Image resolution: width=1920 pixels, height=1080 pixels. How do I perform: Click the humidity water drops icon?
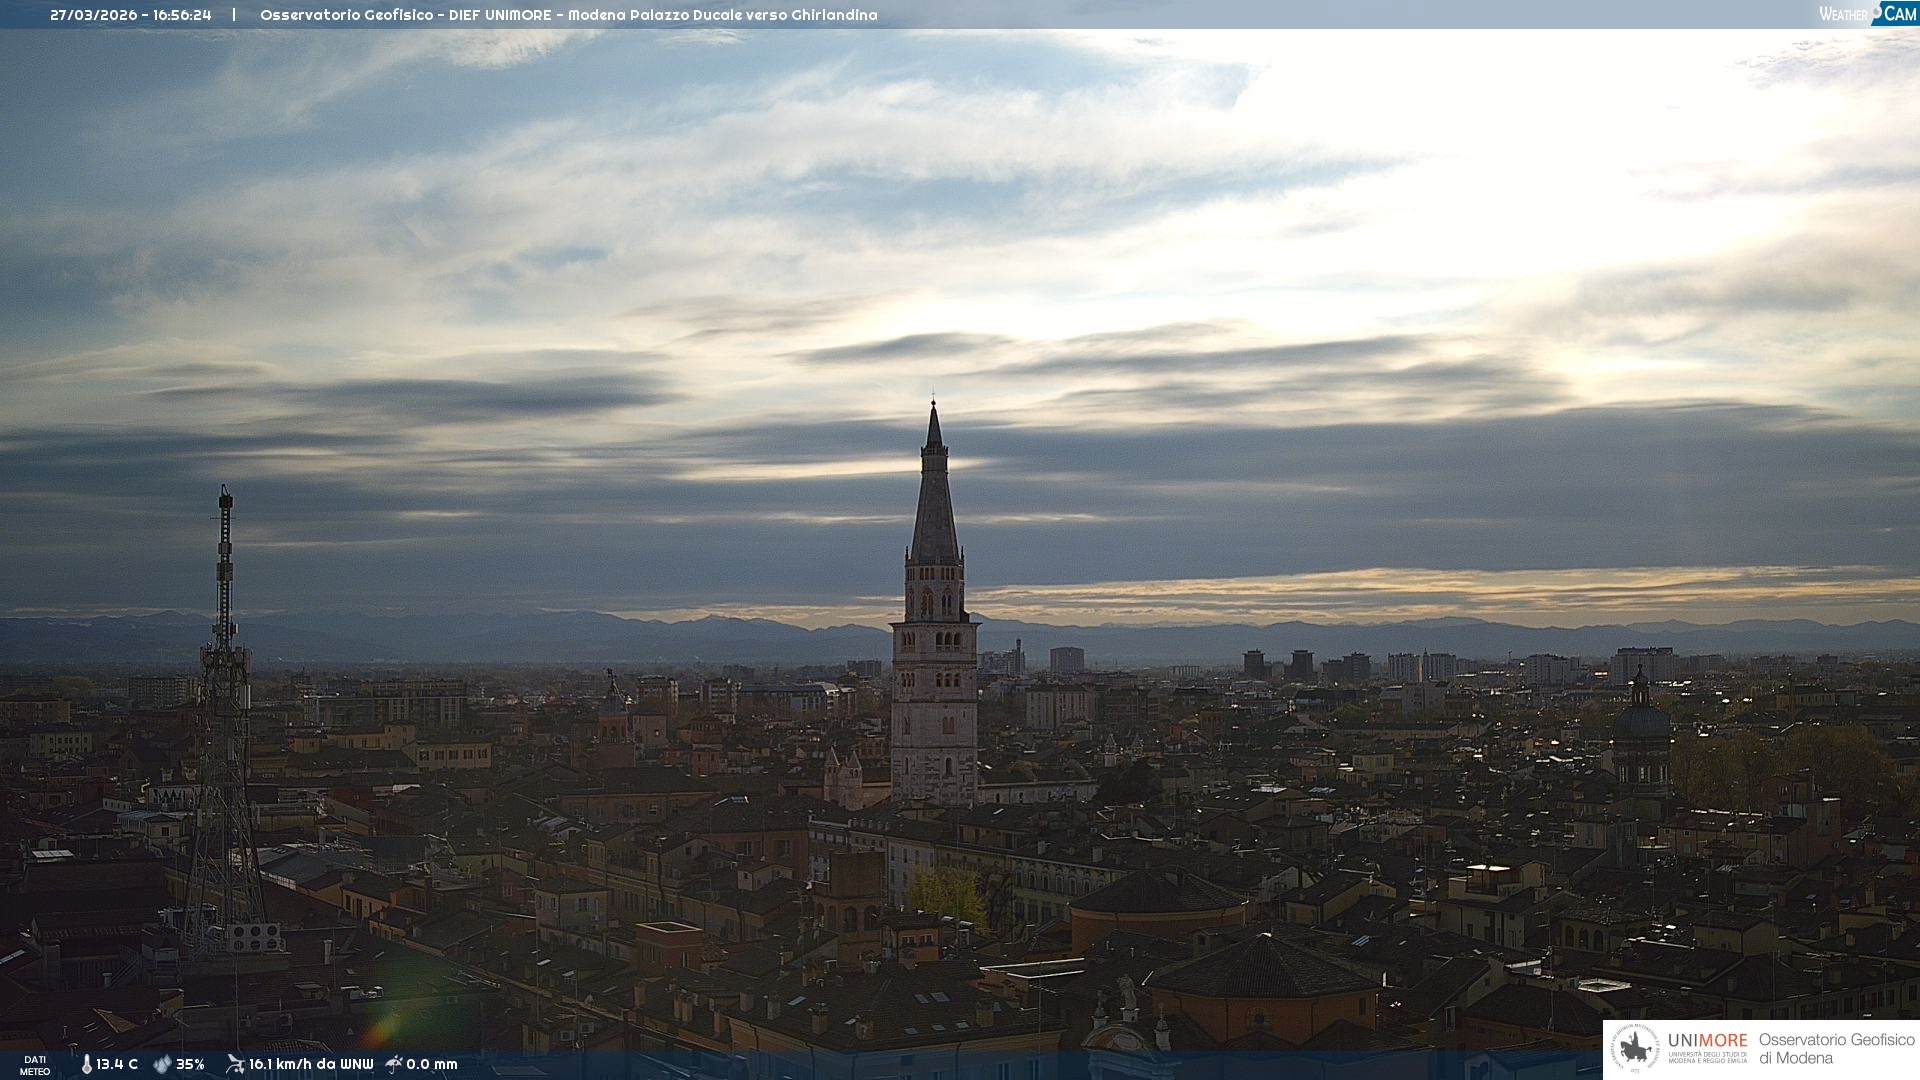point(162,1065)
